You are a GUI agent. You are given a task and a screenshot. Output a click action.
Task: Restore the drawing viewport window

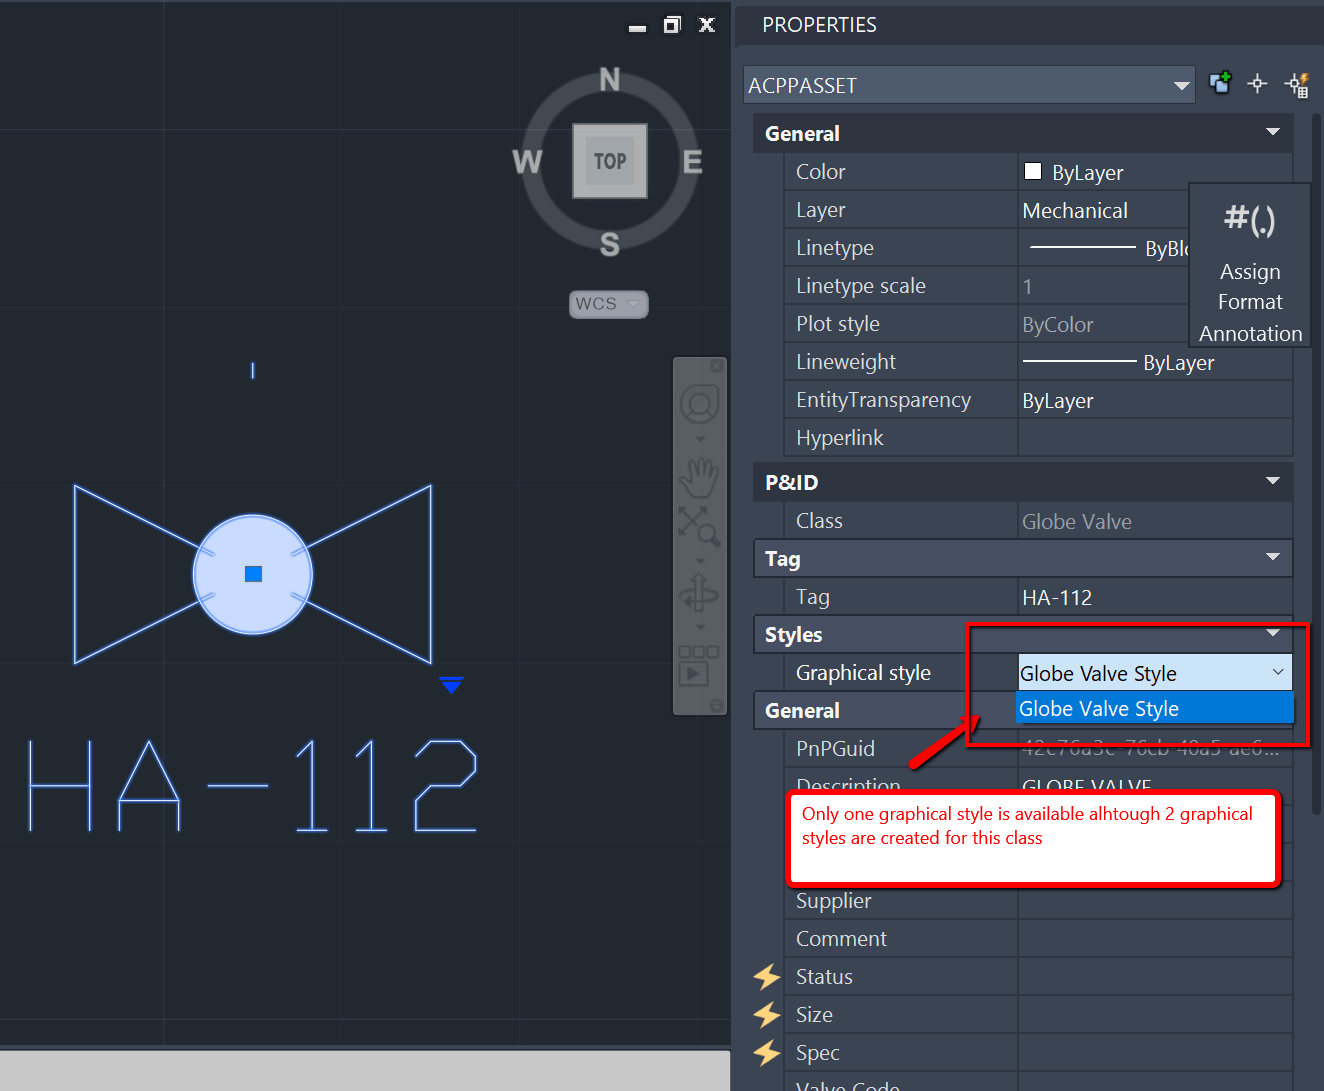point(672,25)
